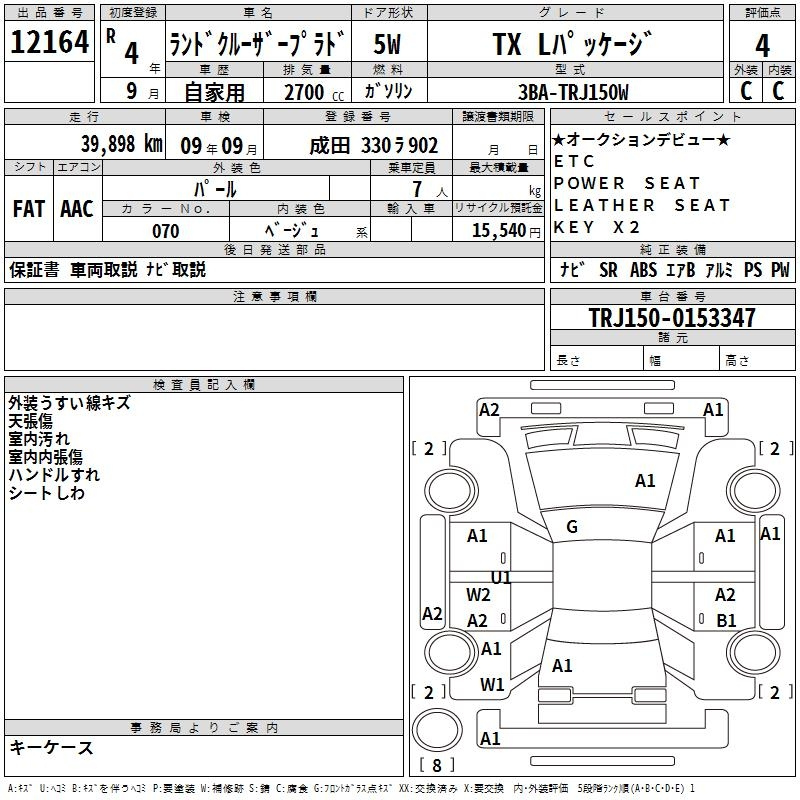Click キーケース office notice
Screen dimensions: 800x800
tap(51, 747)
